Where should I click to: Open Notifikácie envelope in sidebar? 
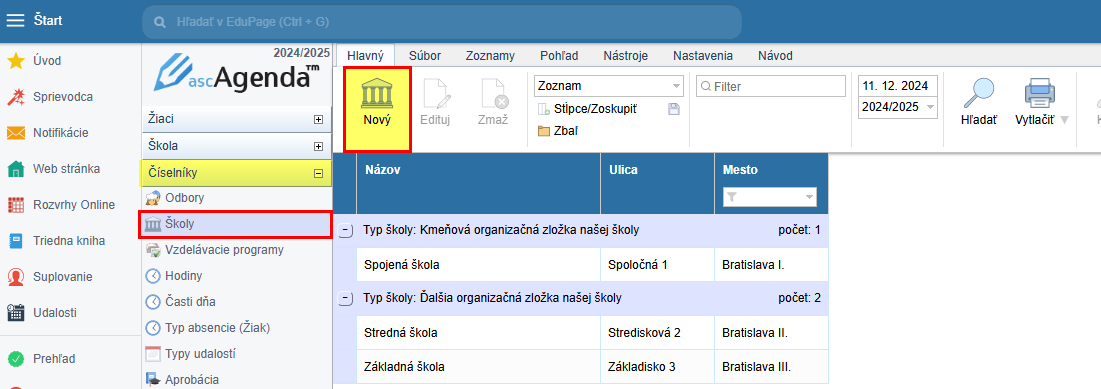15,133
